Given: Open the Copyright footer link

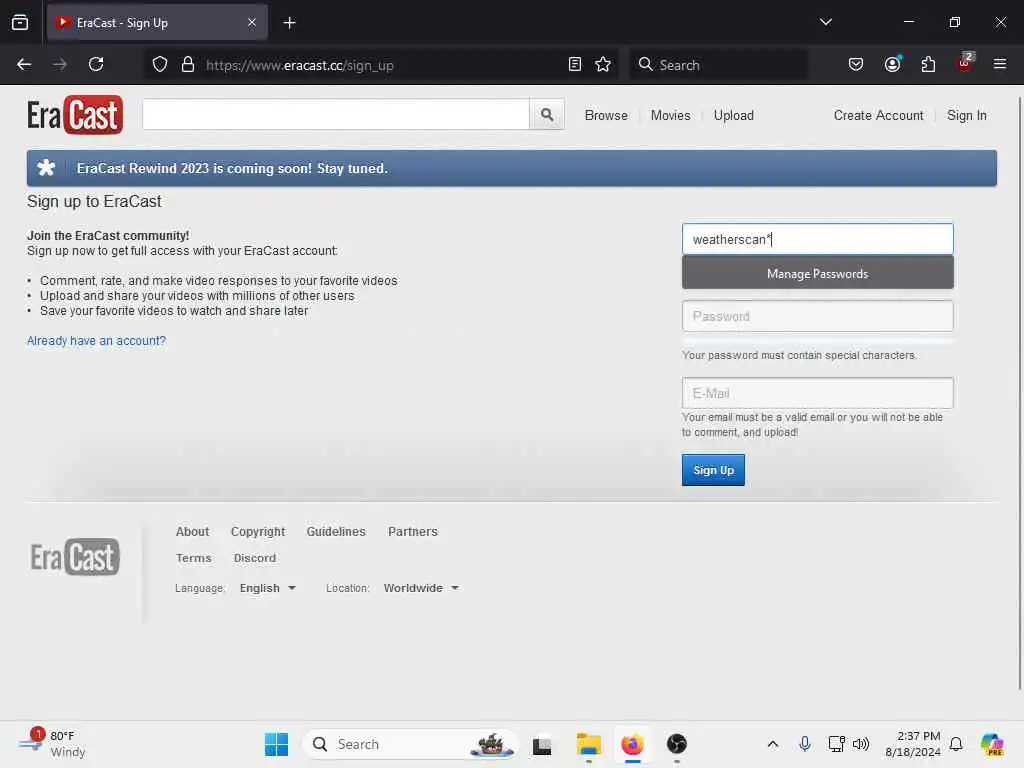Looking at the screenshot, I should [258, 532].
